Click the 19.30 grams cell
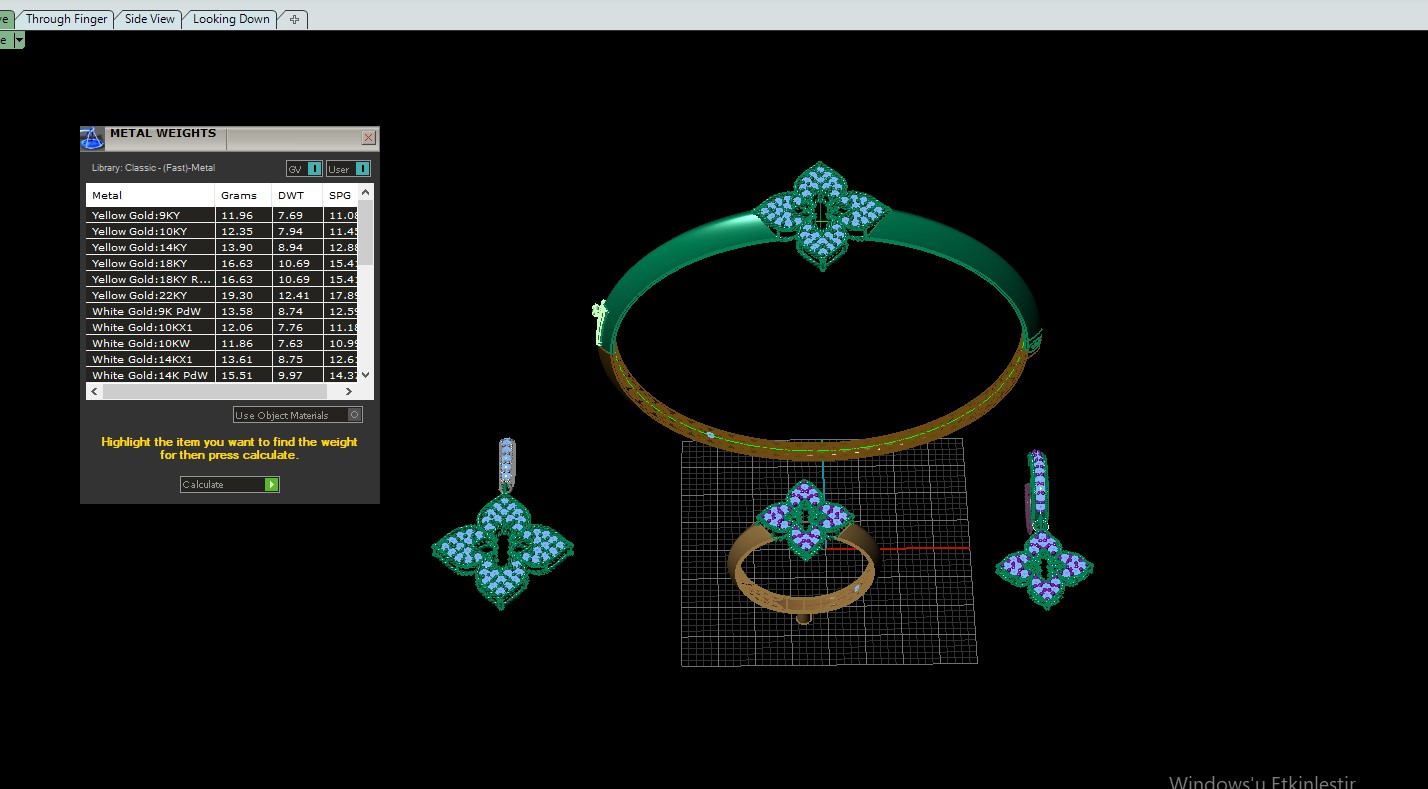This screenshot has width=1428, height=789. [243, 295]
